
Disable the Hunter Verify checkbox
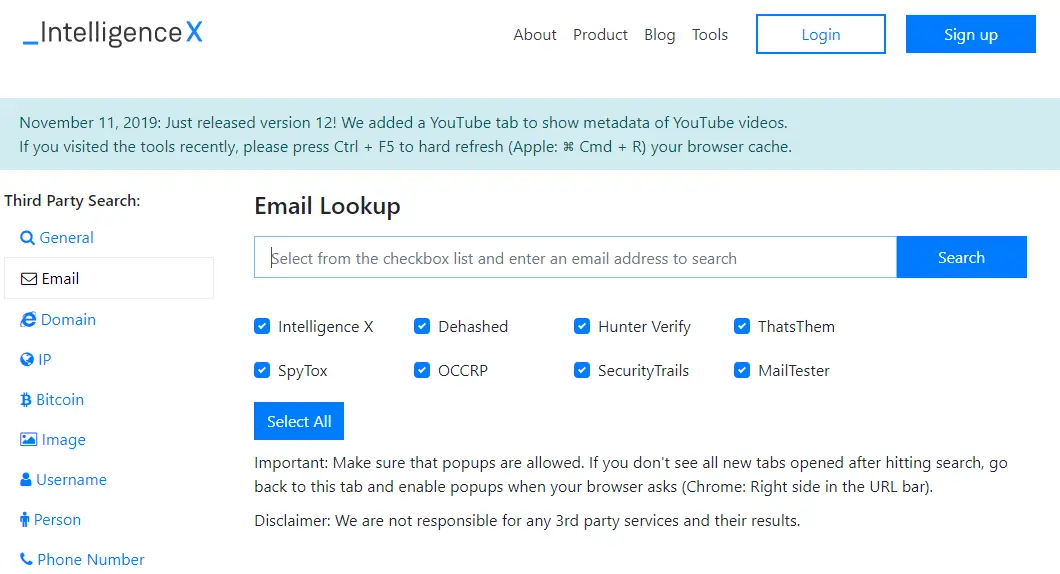click(582, 326)
